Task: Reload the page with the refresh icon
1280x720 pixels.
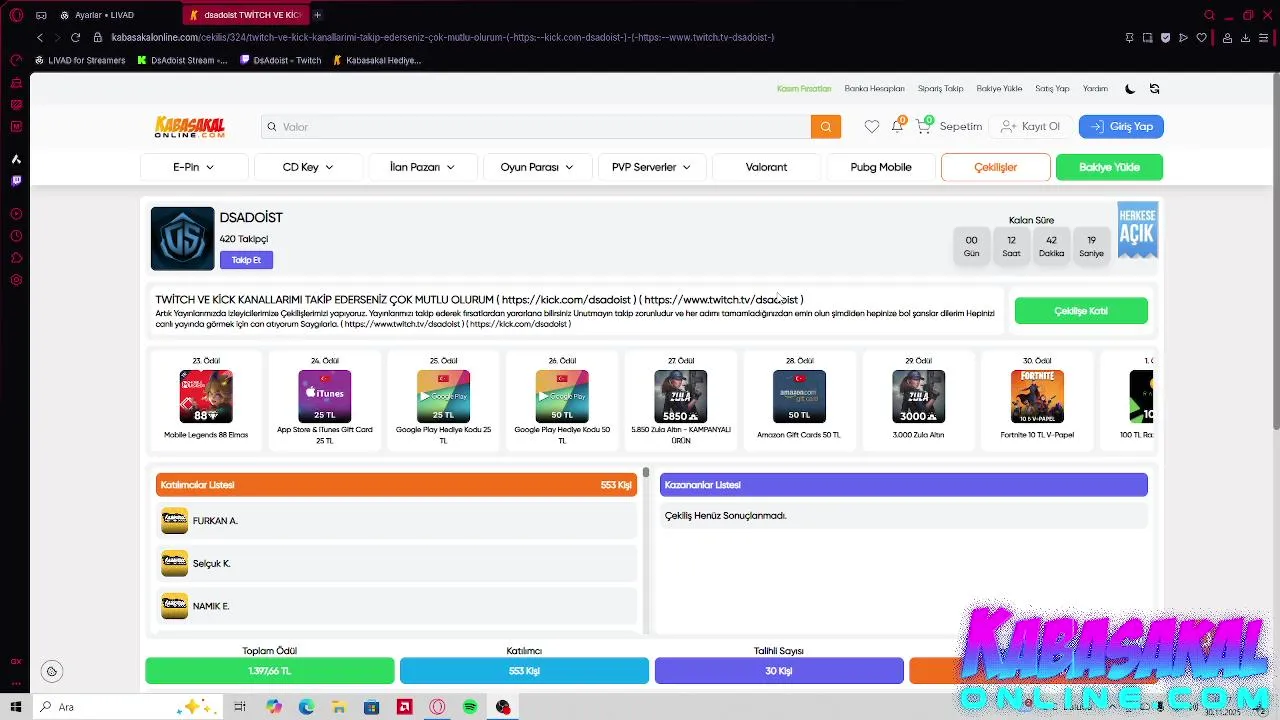Action: pyautogui.click(x=75, y=37)
